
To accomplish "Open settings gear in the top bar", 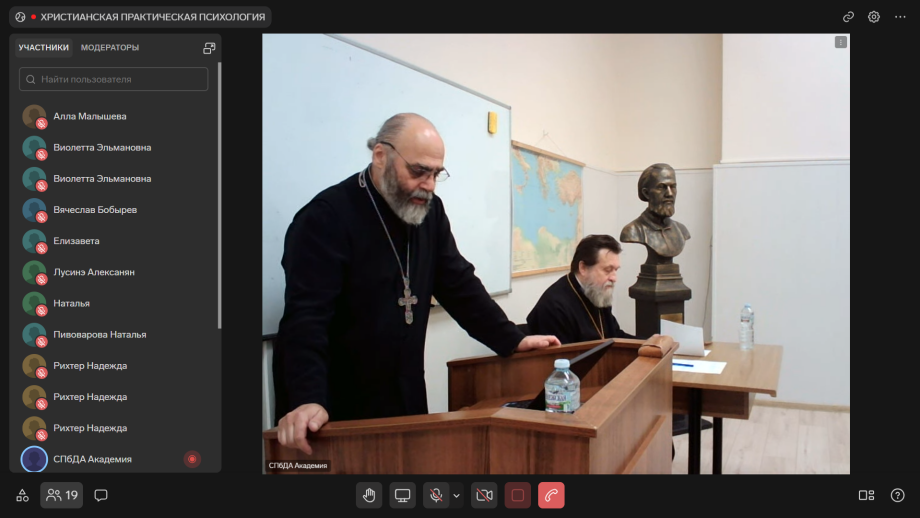I will pyautogui.click(x=874, y=17).
